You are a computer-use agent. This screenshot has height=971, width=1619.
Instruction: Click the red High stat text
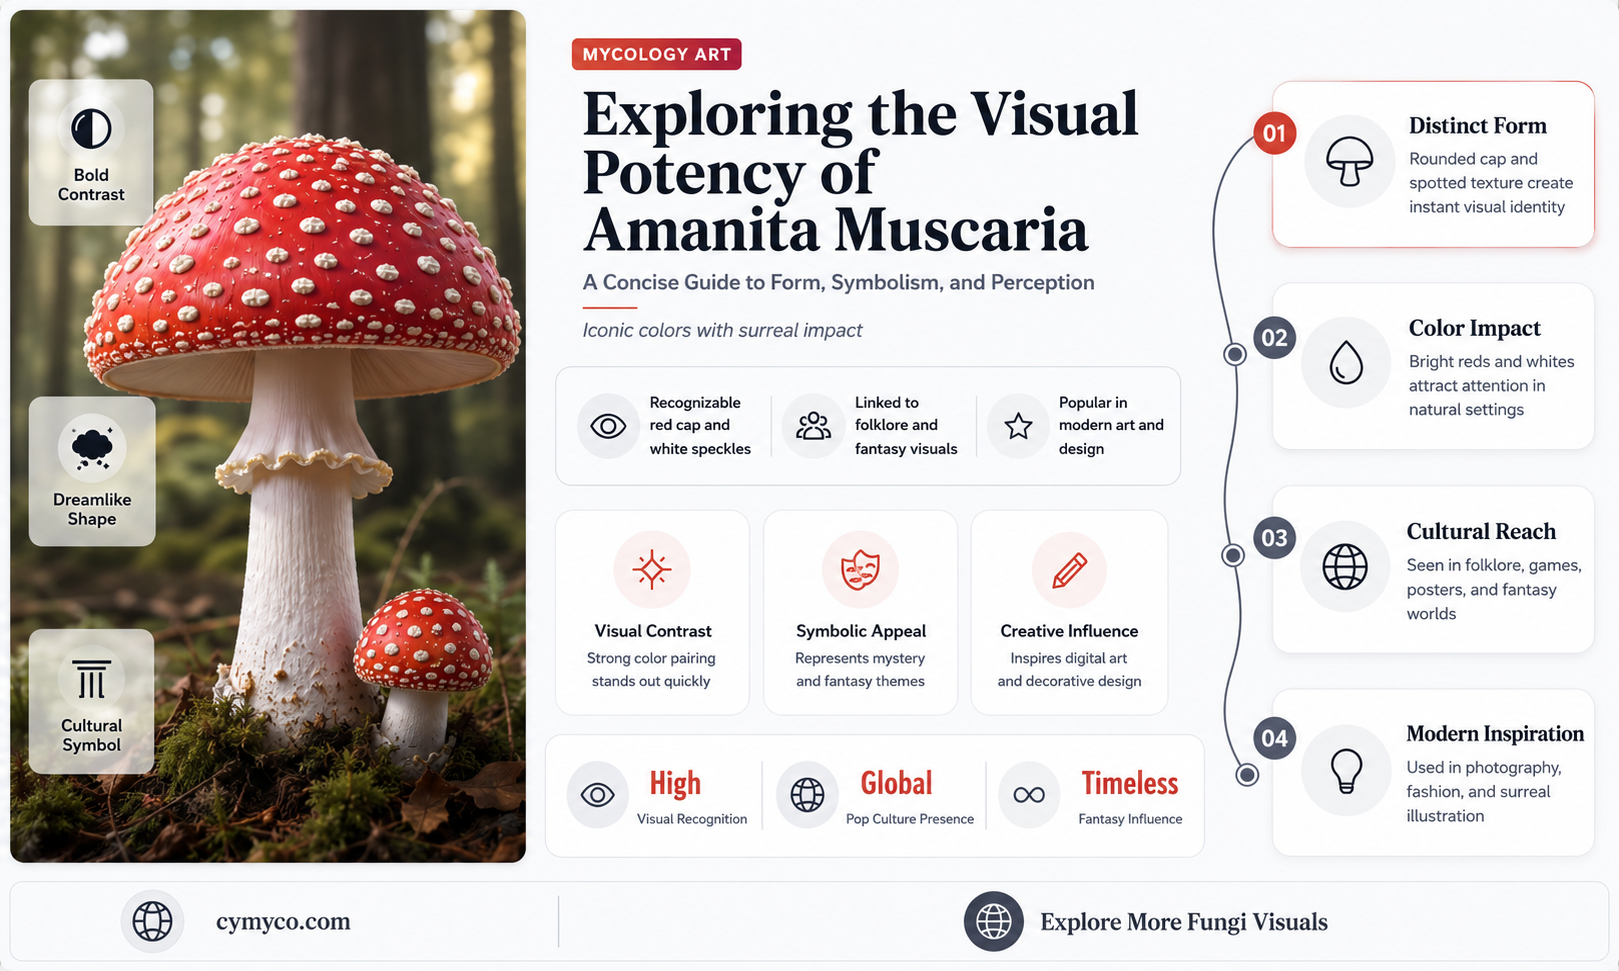[675, 784]
